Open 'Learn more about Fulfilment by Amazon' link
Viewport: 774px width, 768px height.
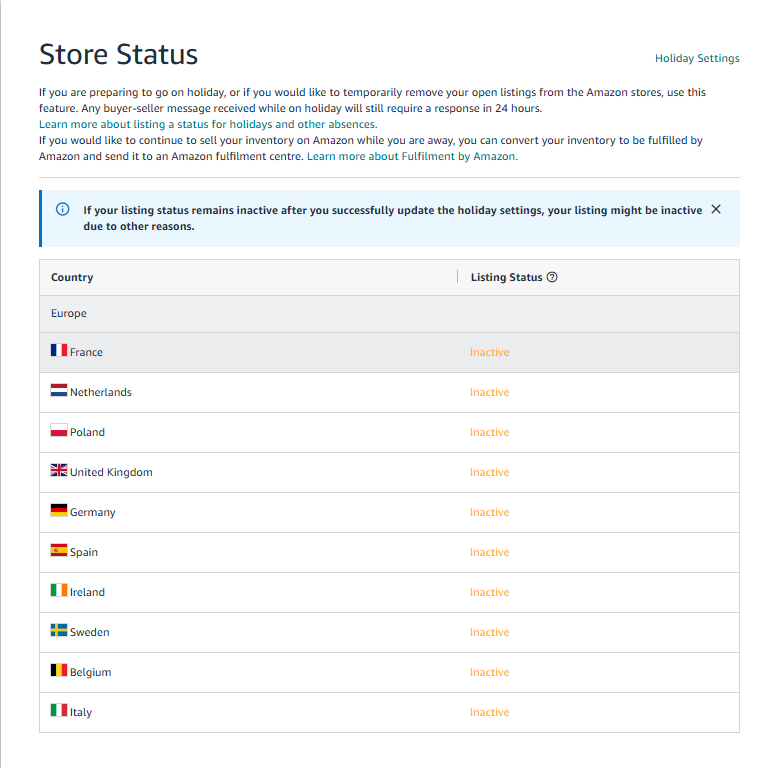pyautogui.click(x=412, y=156)
